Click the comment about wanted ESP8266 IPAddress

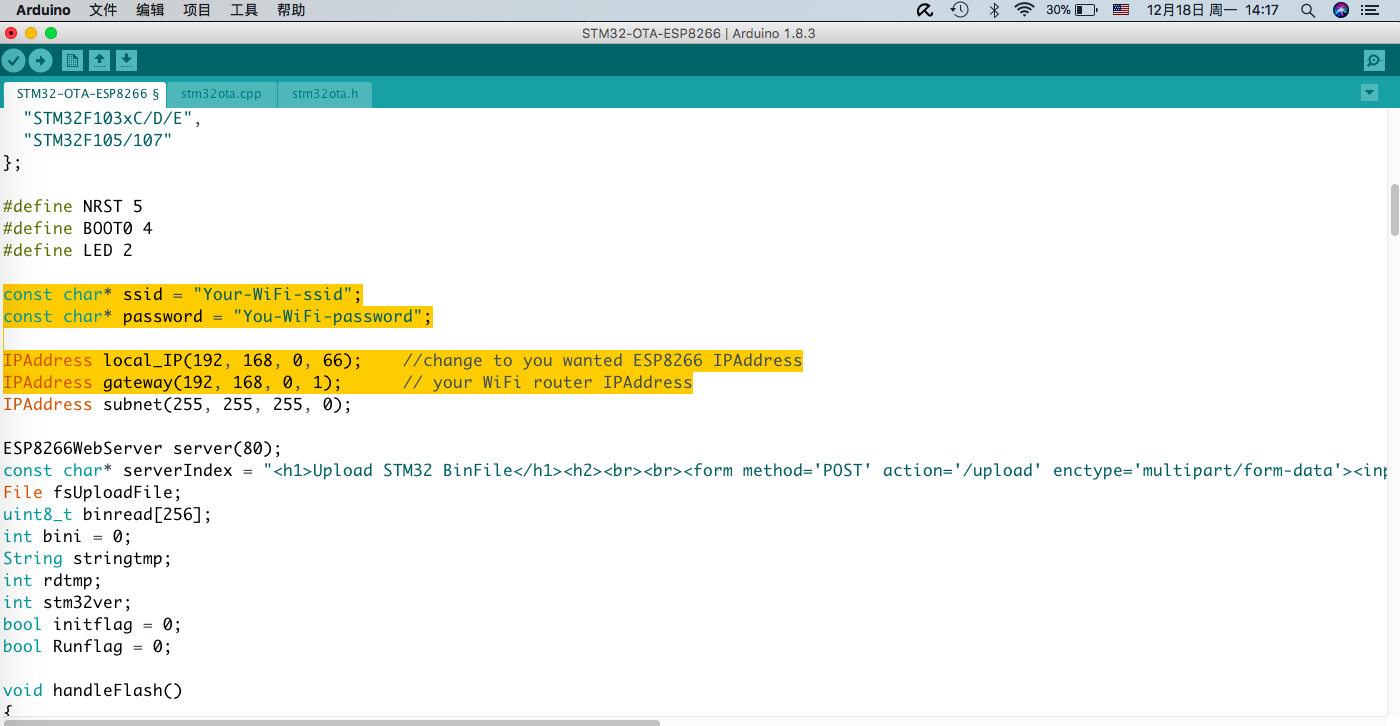tap(603, 360)
